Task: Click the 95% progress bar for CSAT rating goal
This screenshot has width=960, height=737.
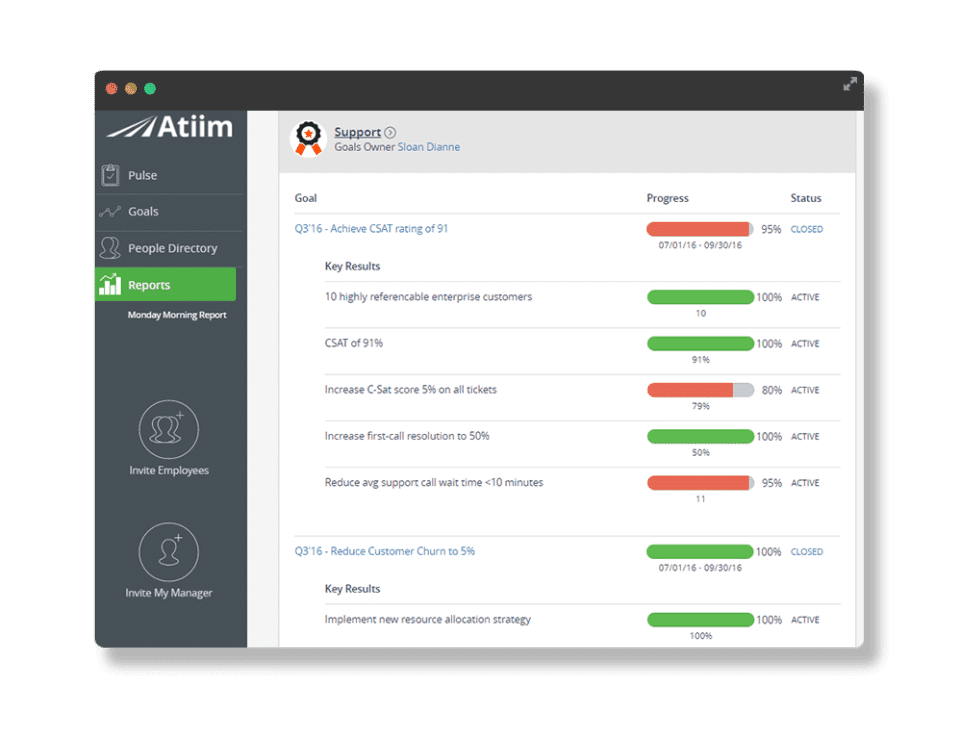Action: click(x=700, y=229)
